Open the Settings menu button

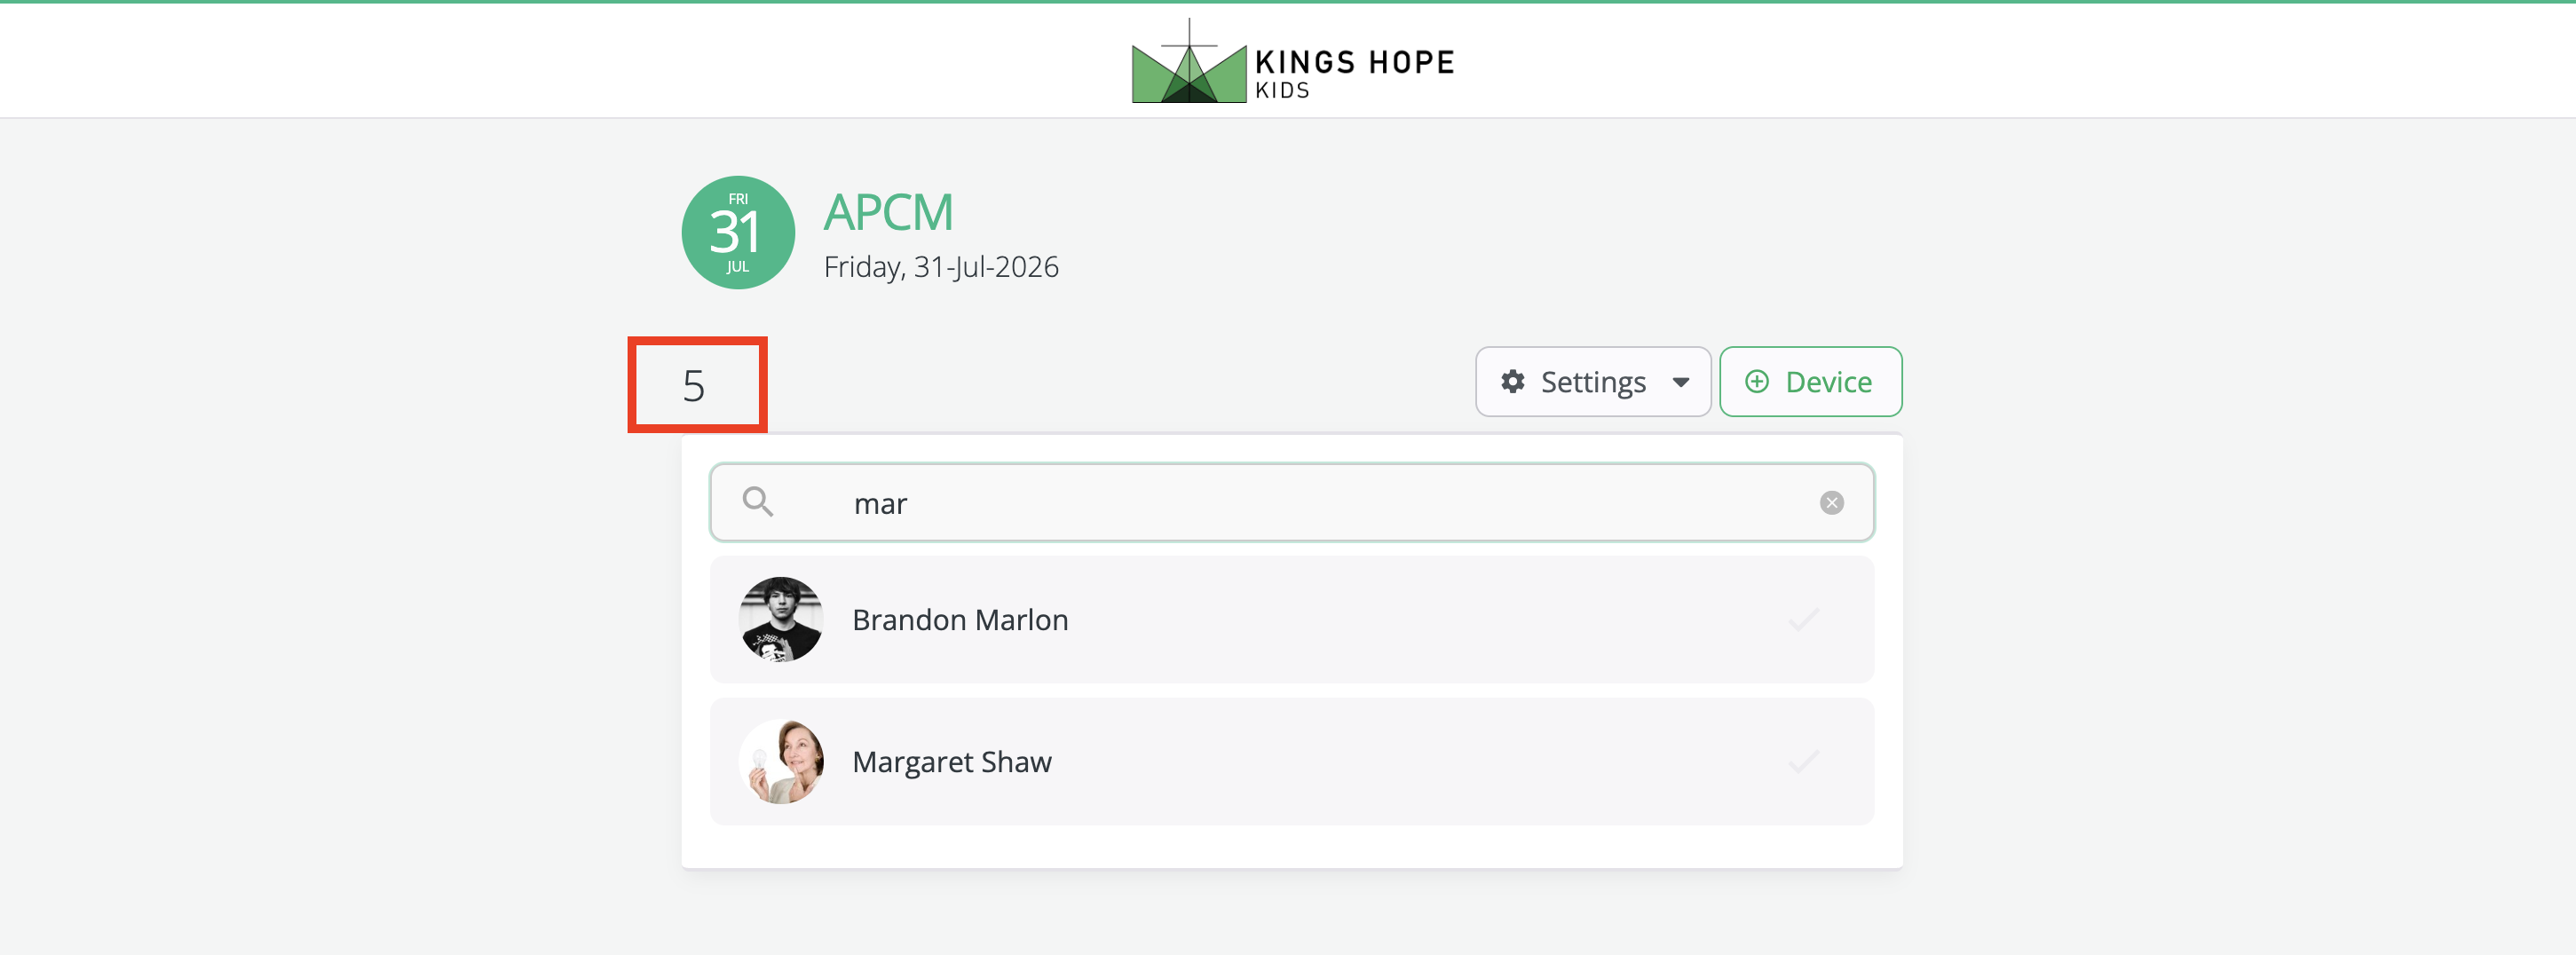1593,382
